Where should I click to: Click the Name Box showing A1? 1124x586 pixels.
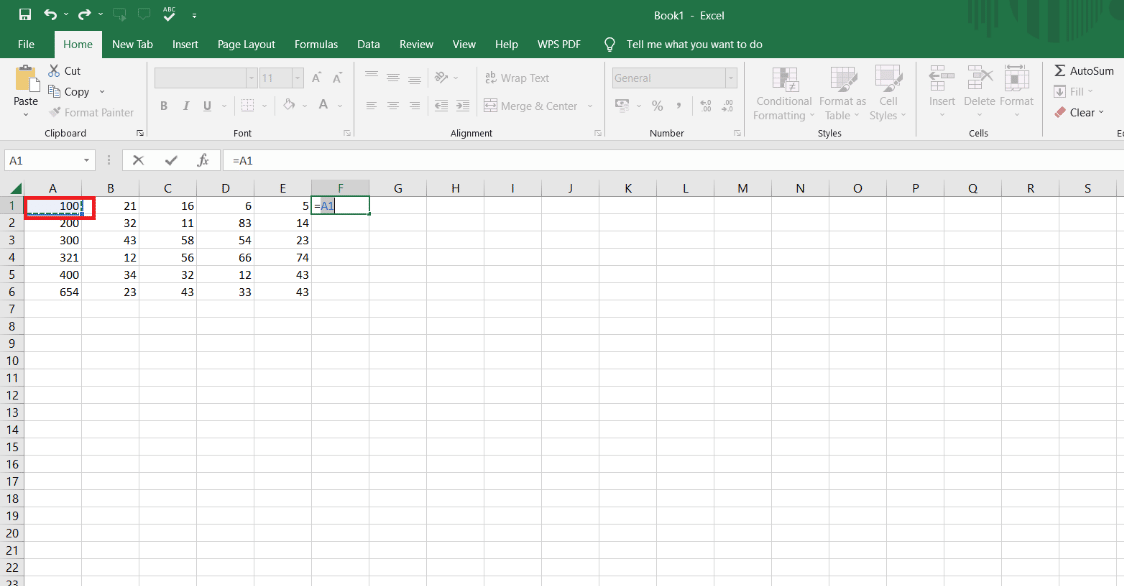(49, 161)
